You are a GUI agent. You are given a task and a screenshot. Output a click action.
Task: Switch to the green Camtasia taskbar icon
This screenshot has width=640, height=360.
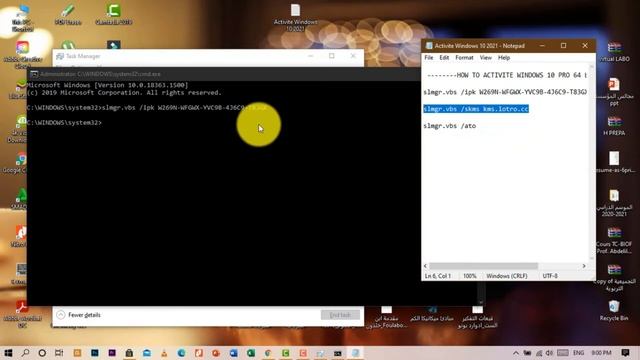[285, 353]
